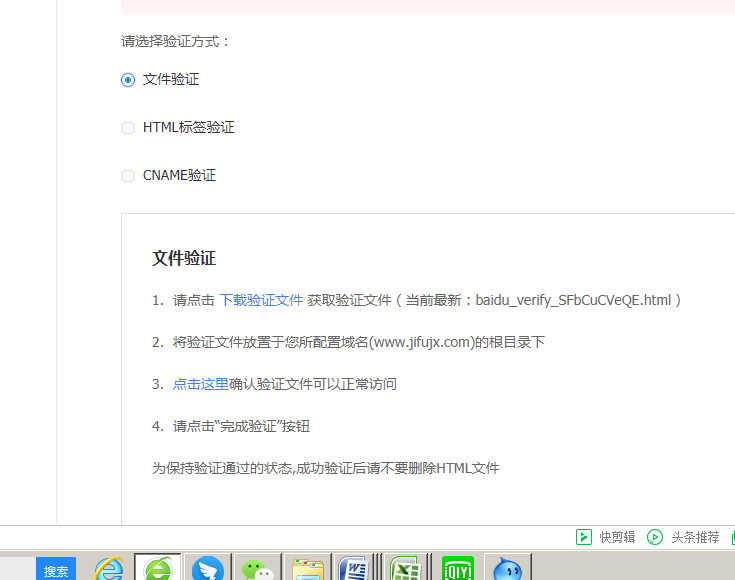The height and width of the screenshot is (580, 735).
Task: Click the 头条推荐 text label
Action: pyautogui.click(x=694, y=537)
